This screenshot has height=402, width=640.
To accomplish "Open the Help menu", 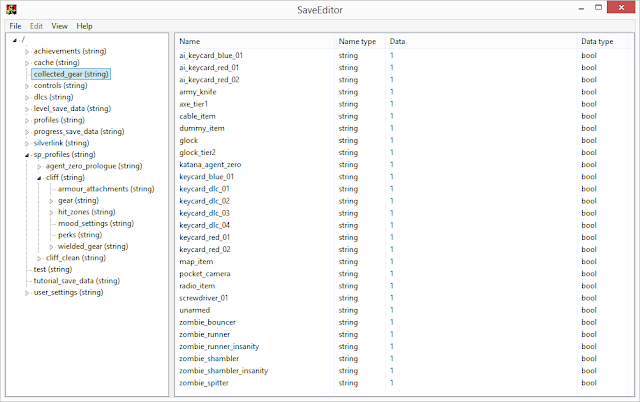I will (85, 25).
